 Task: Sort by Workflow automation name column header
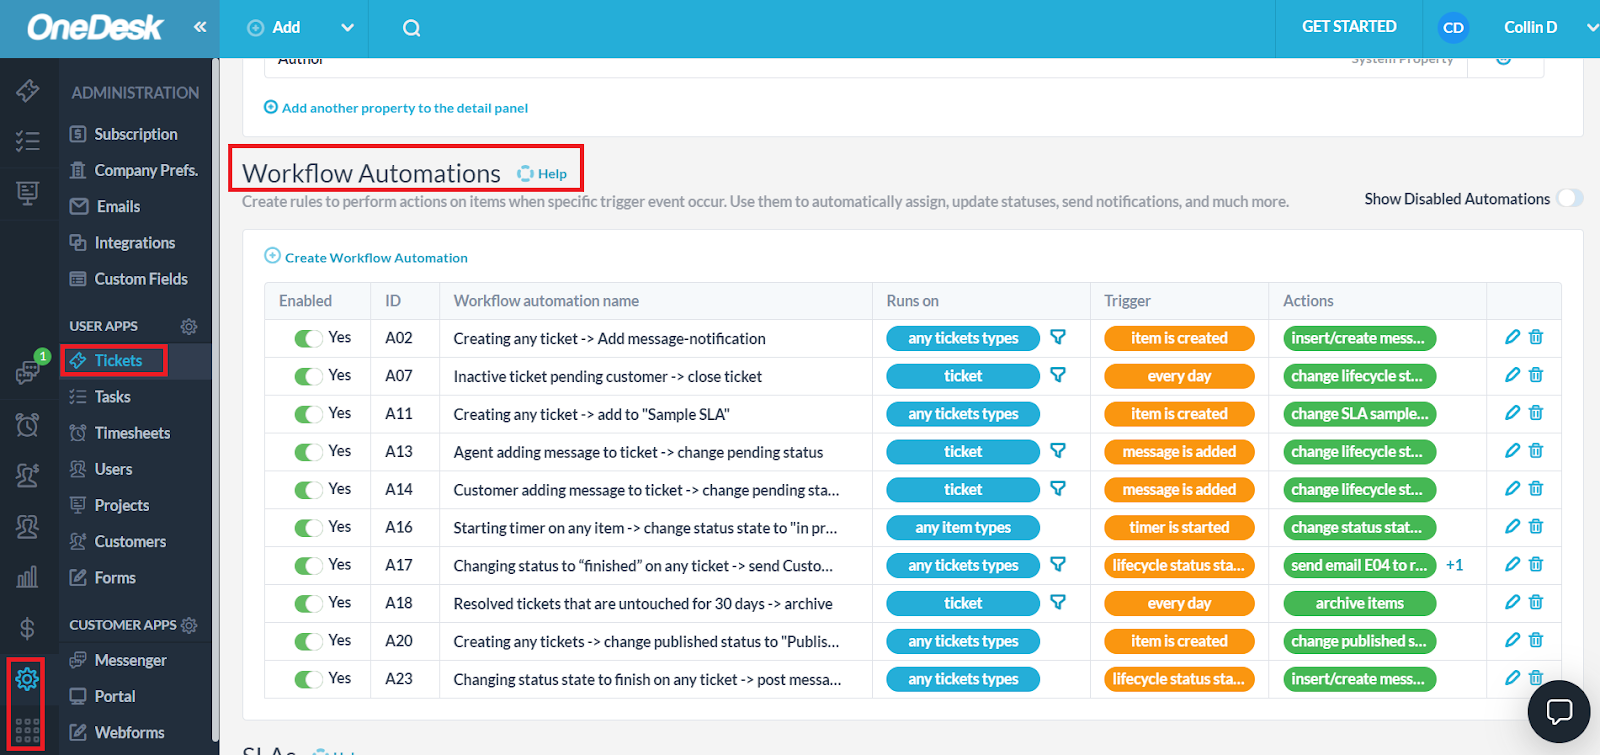coord(546,300)
